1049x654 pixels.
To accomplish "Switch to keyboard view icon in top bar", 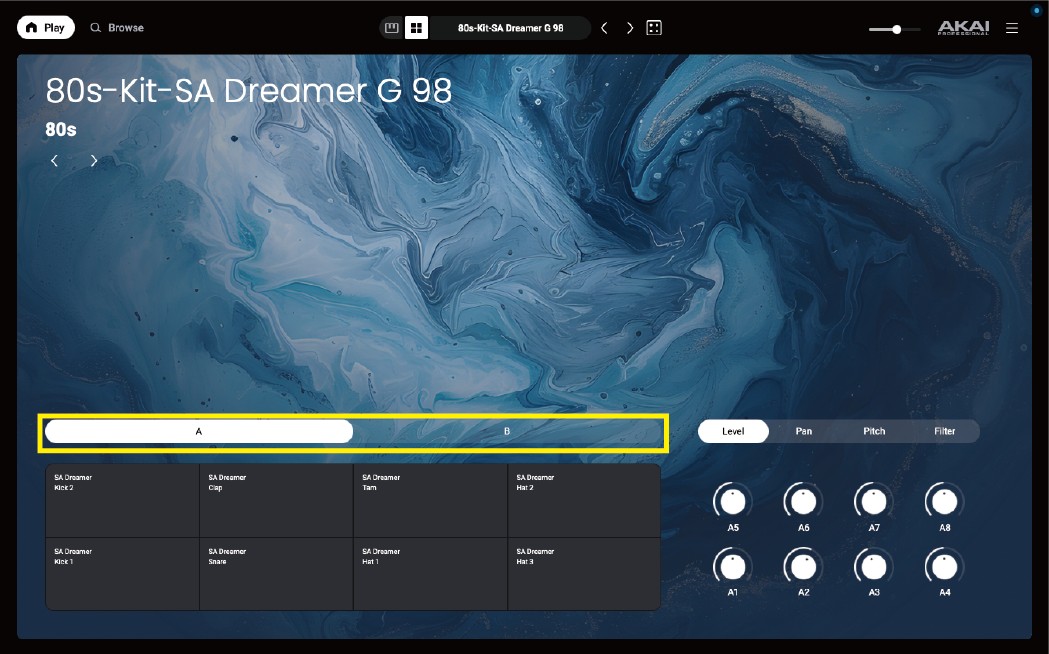I will tap(392, 28).
